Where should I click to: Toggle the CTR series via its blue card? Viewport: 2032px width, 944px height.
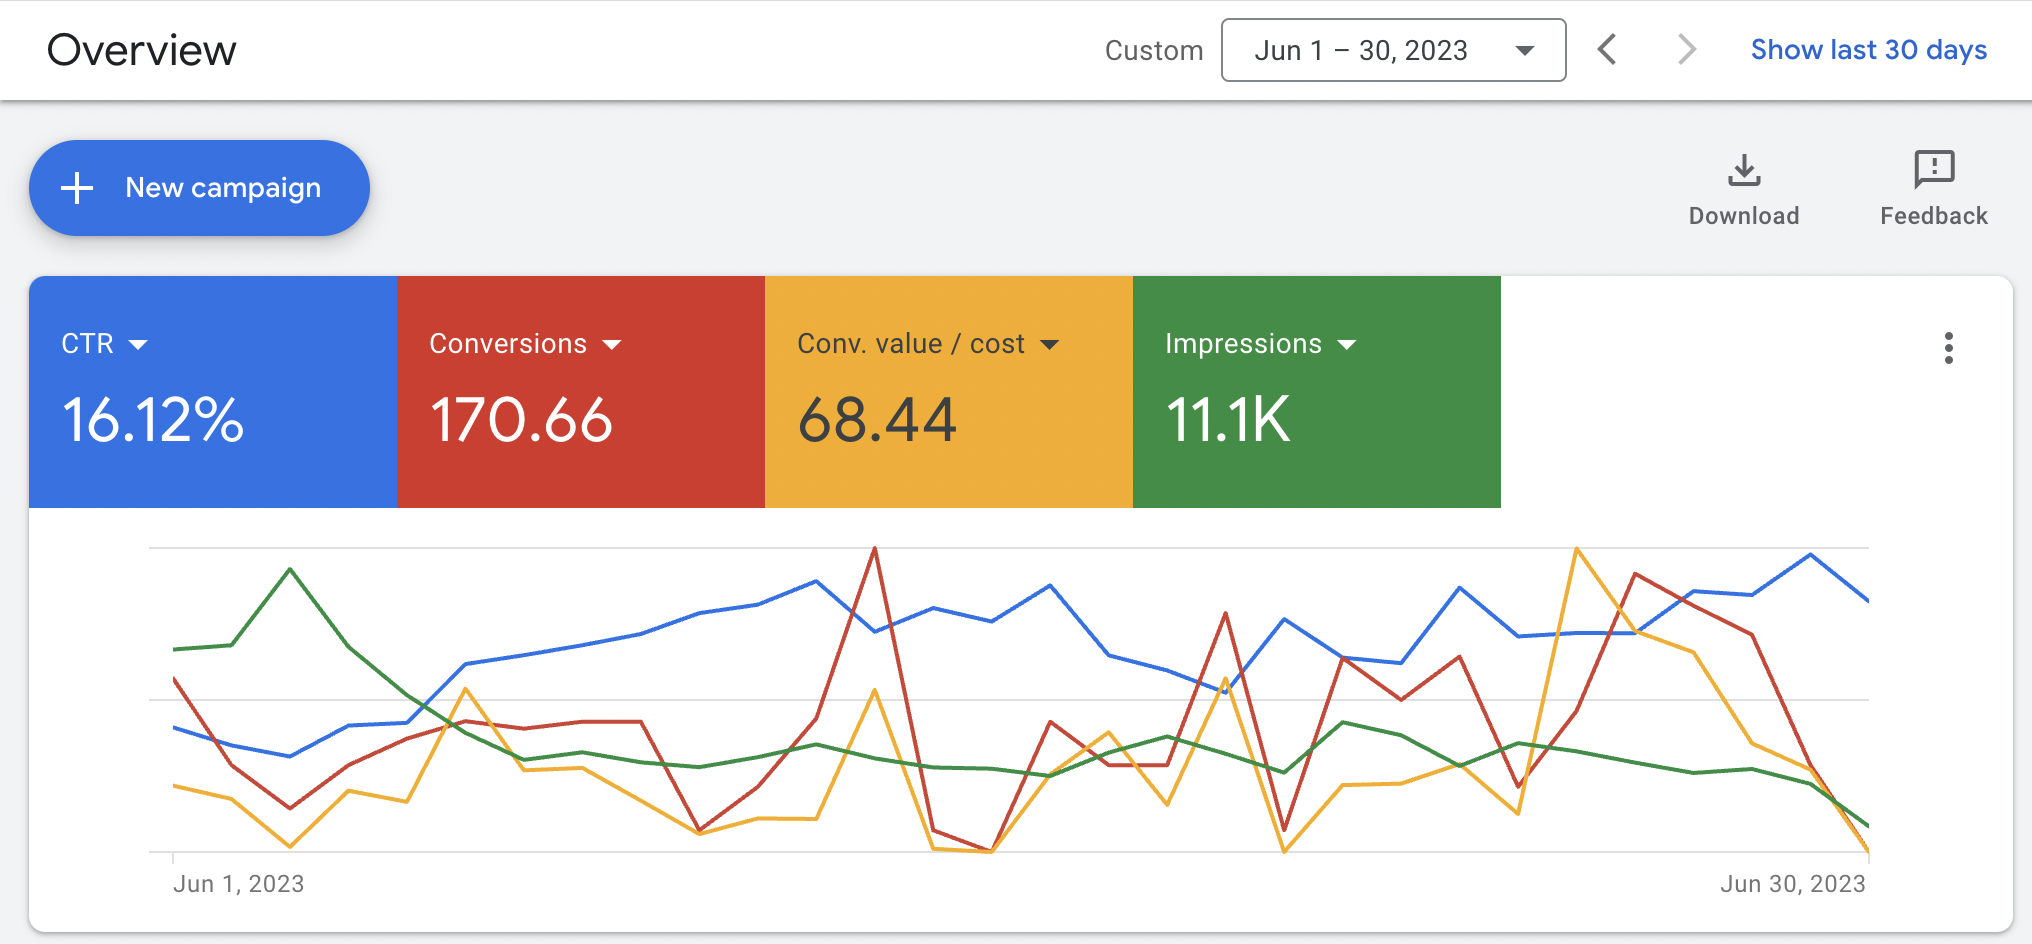coord(213,420)
